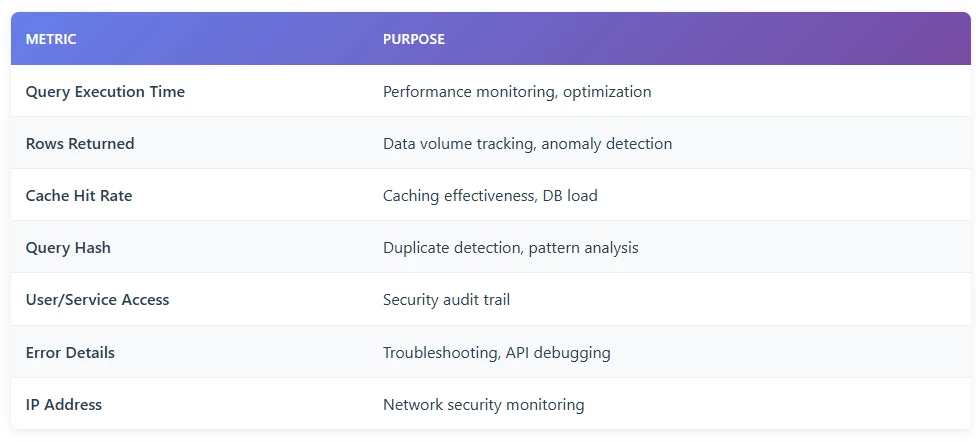Click the PURPOSE column header
The height and width of the screenshot is (442, 976).
(414, 39)
